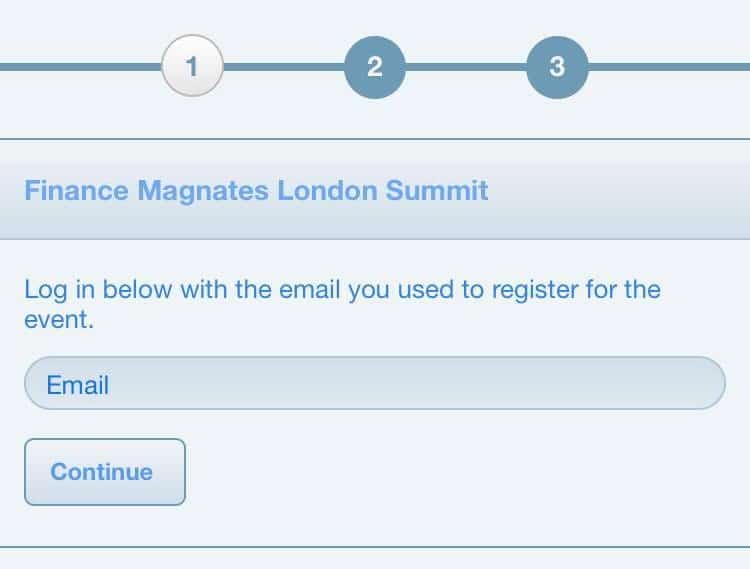The image size is (750, 569).
Task: Click the Finance Magnates London Summit title
Action: coord(256,190)
